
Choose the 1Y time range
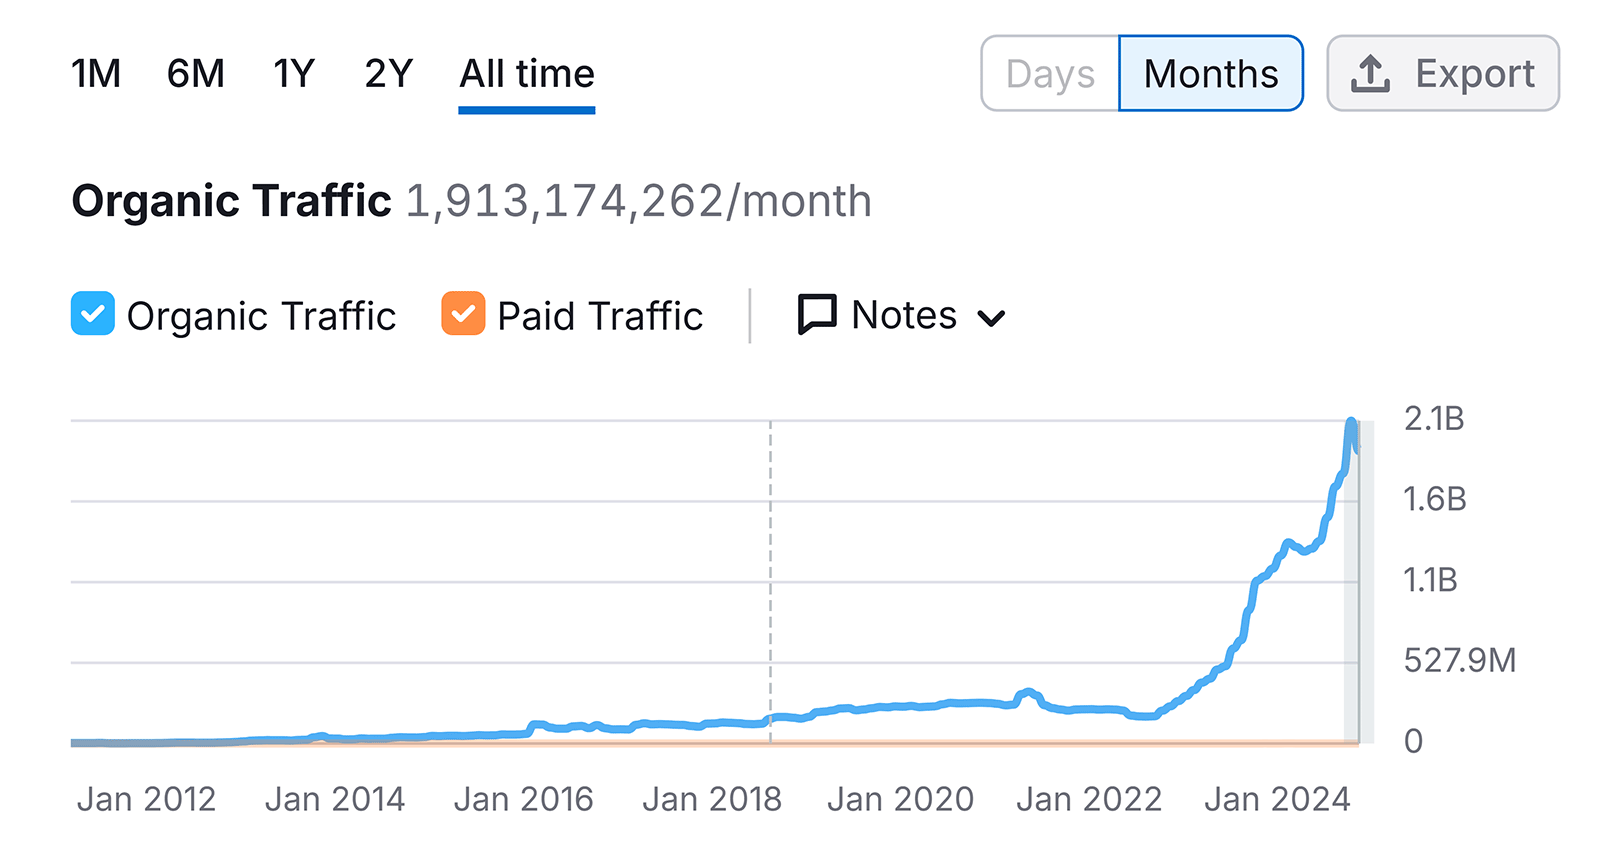(x=294, y=74)
